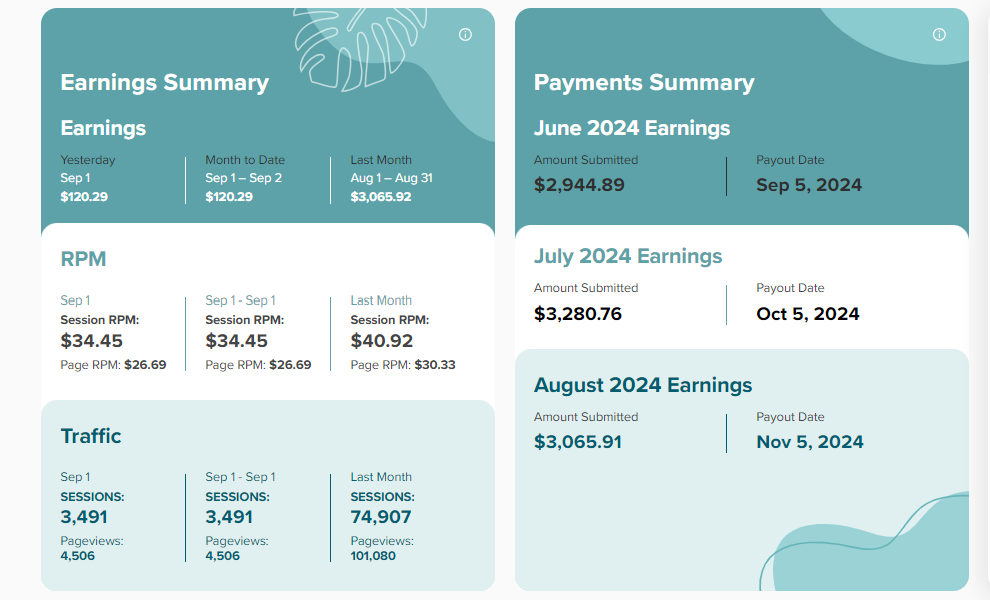Click the June 2024 Earnings heading
This screenshot has height=600, width=990.
[632, 128]
